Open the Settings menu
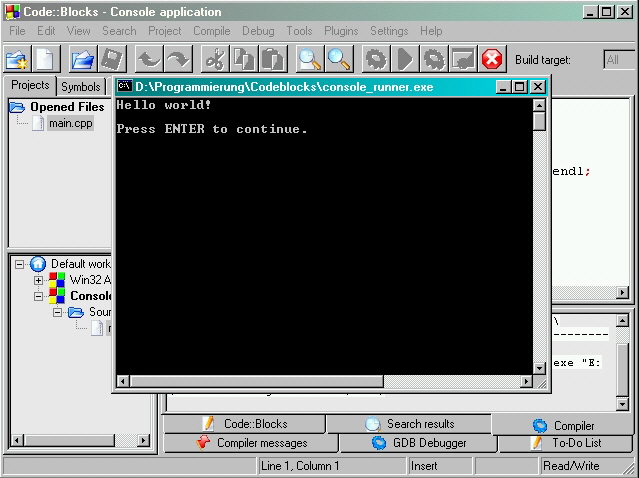 click(389, 31)
